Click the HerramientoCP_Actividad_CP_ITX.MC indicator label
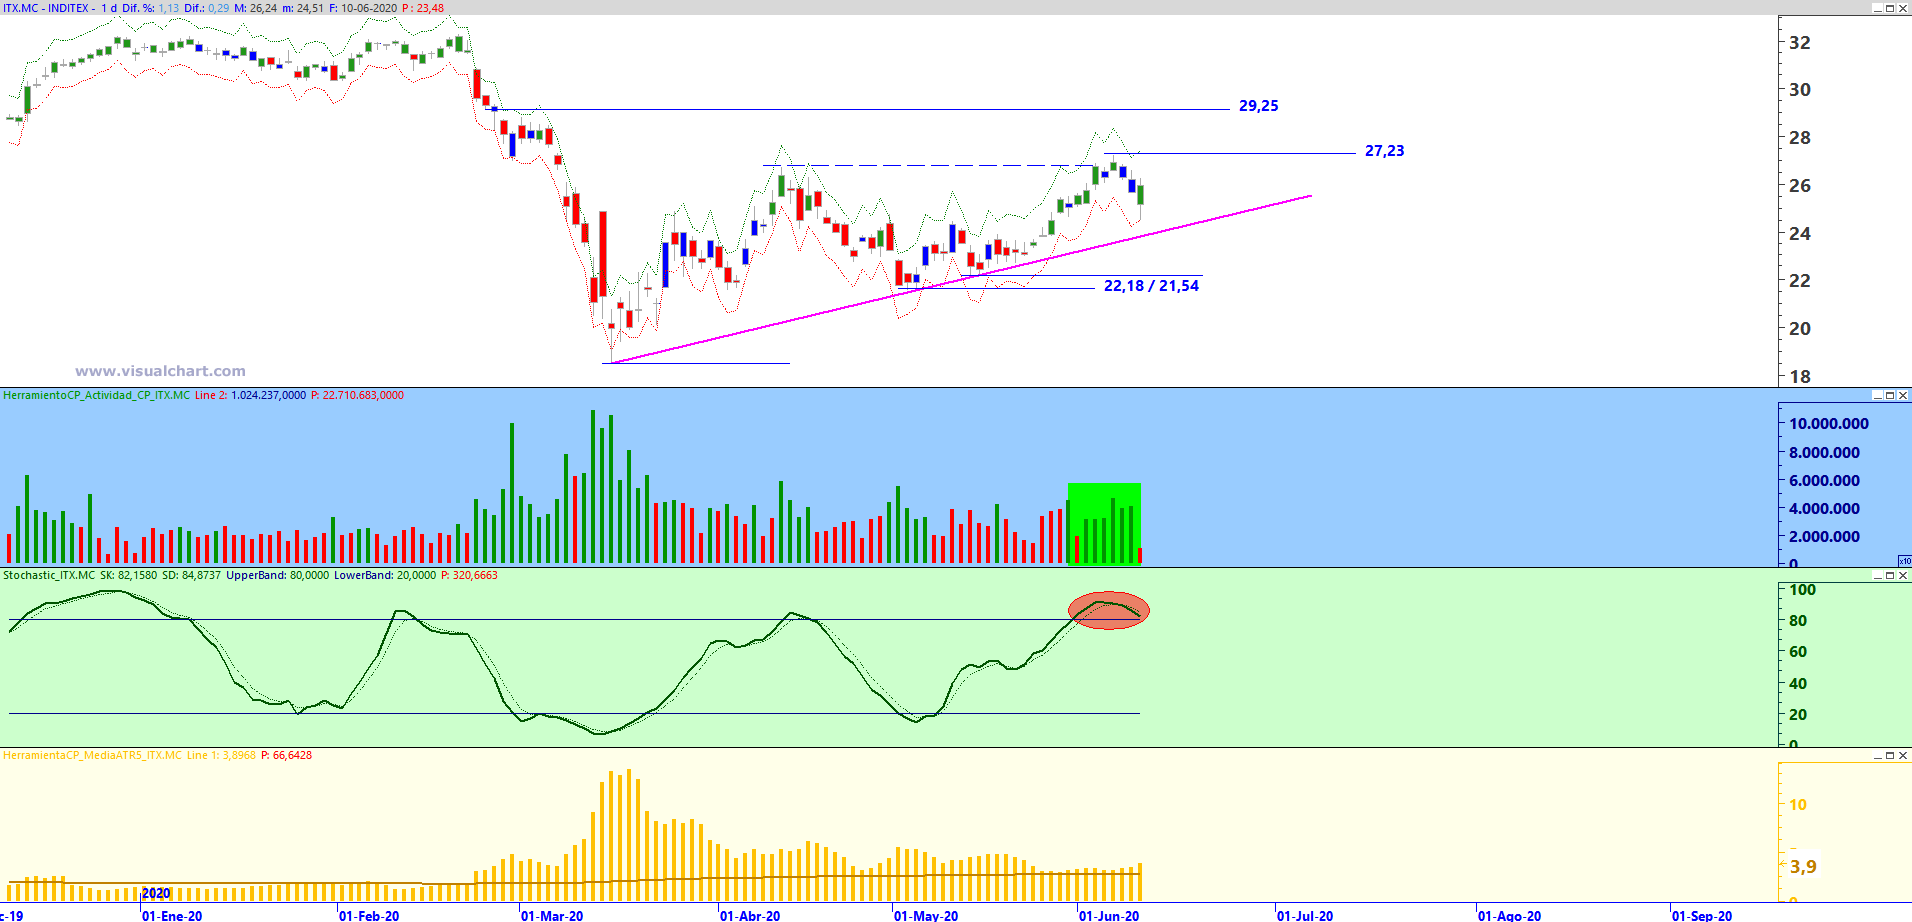This screenshot has height=922, width=1912. (x=96, y=395)
